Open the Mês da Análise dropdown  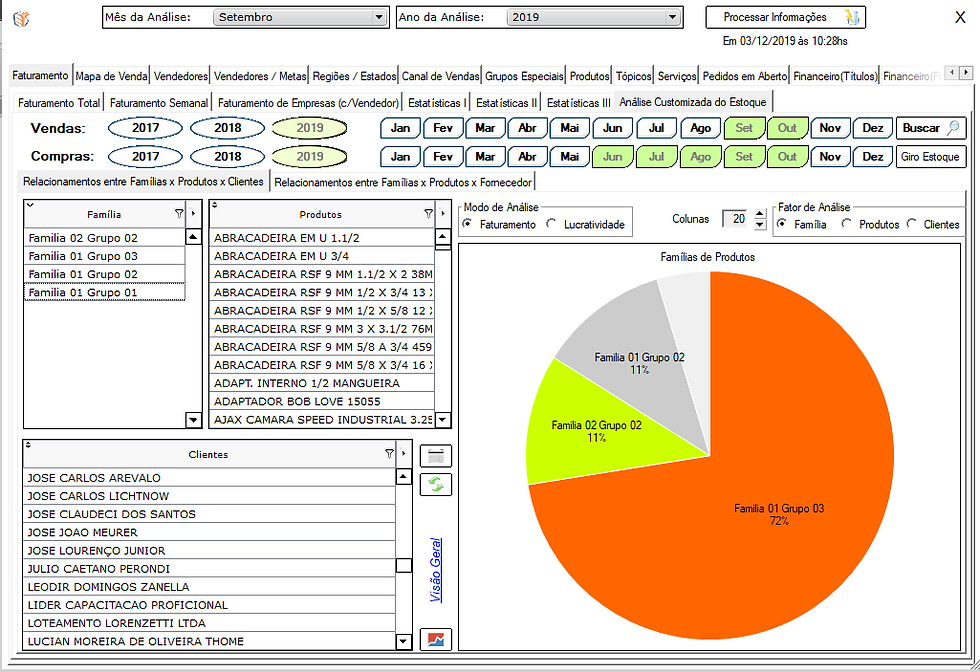pyautogui.click(x=379, y=18)
